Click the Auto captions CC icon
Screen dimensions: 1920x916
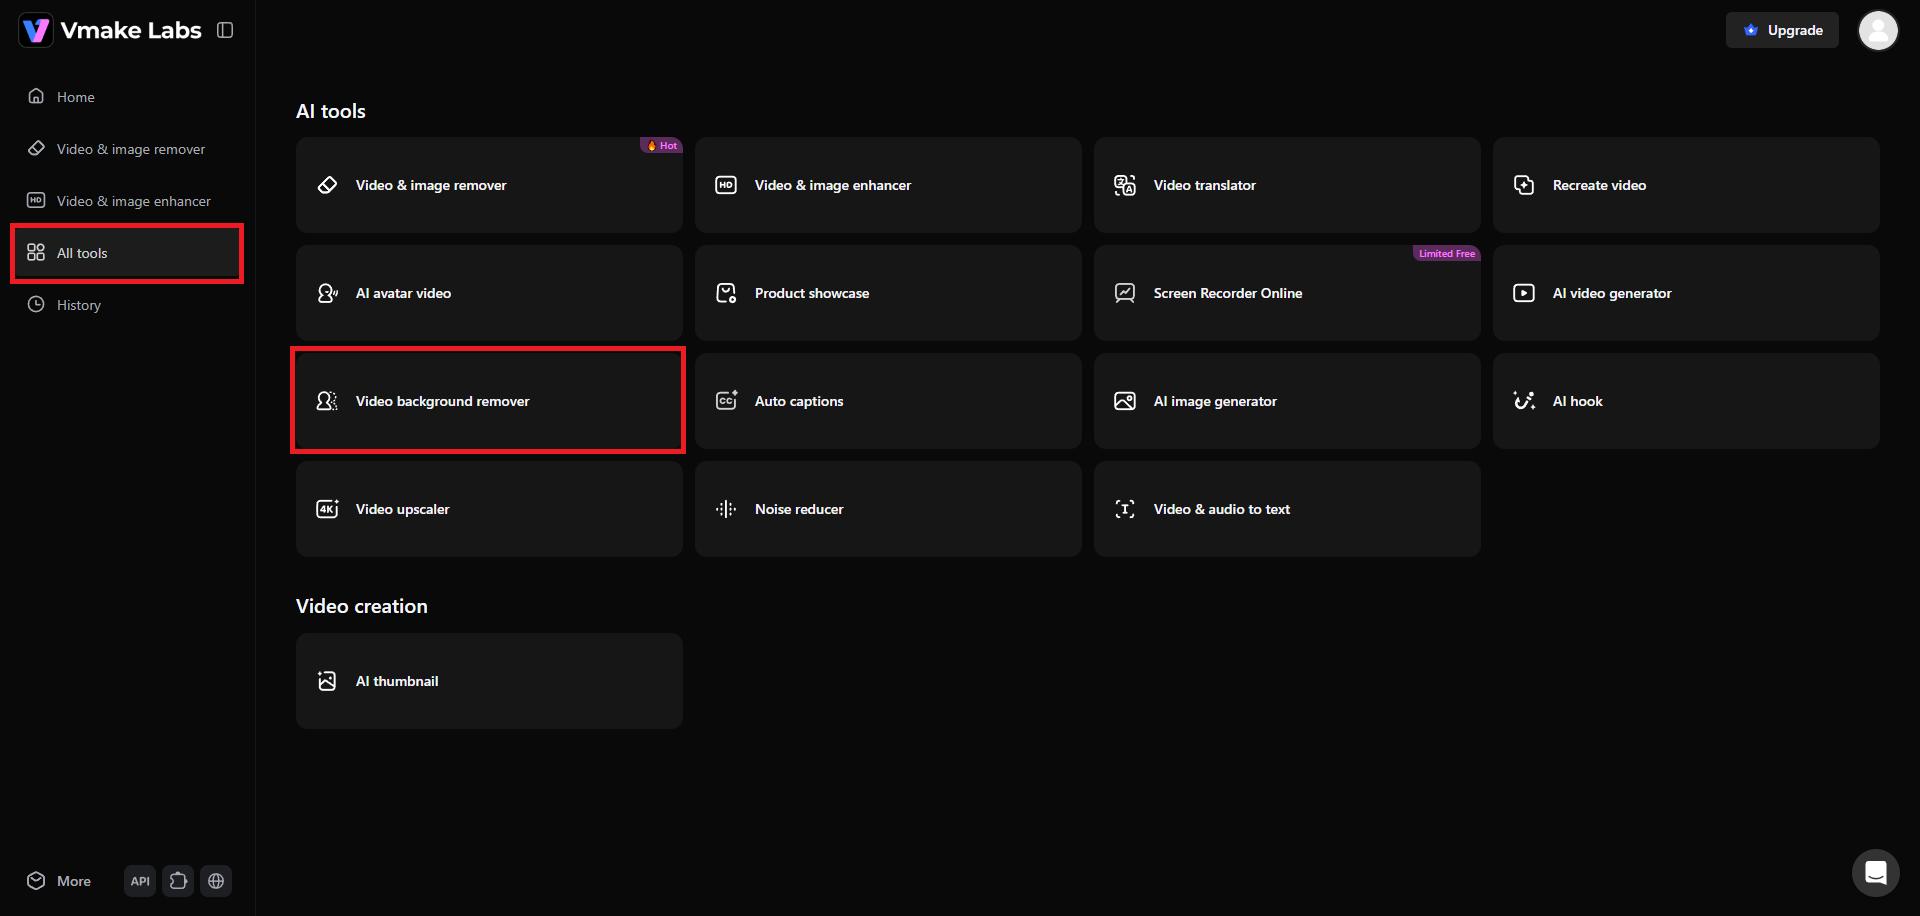[x=726, y=401]
